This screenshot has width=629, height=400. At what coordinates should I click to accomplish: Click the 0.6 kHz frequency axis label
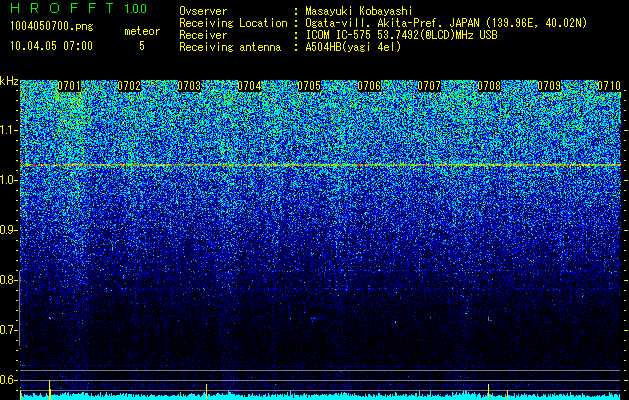(x=9, y=380)
